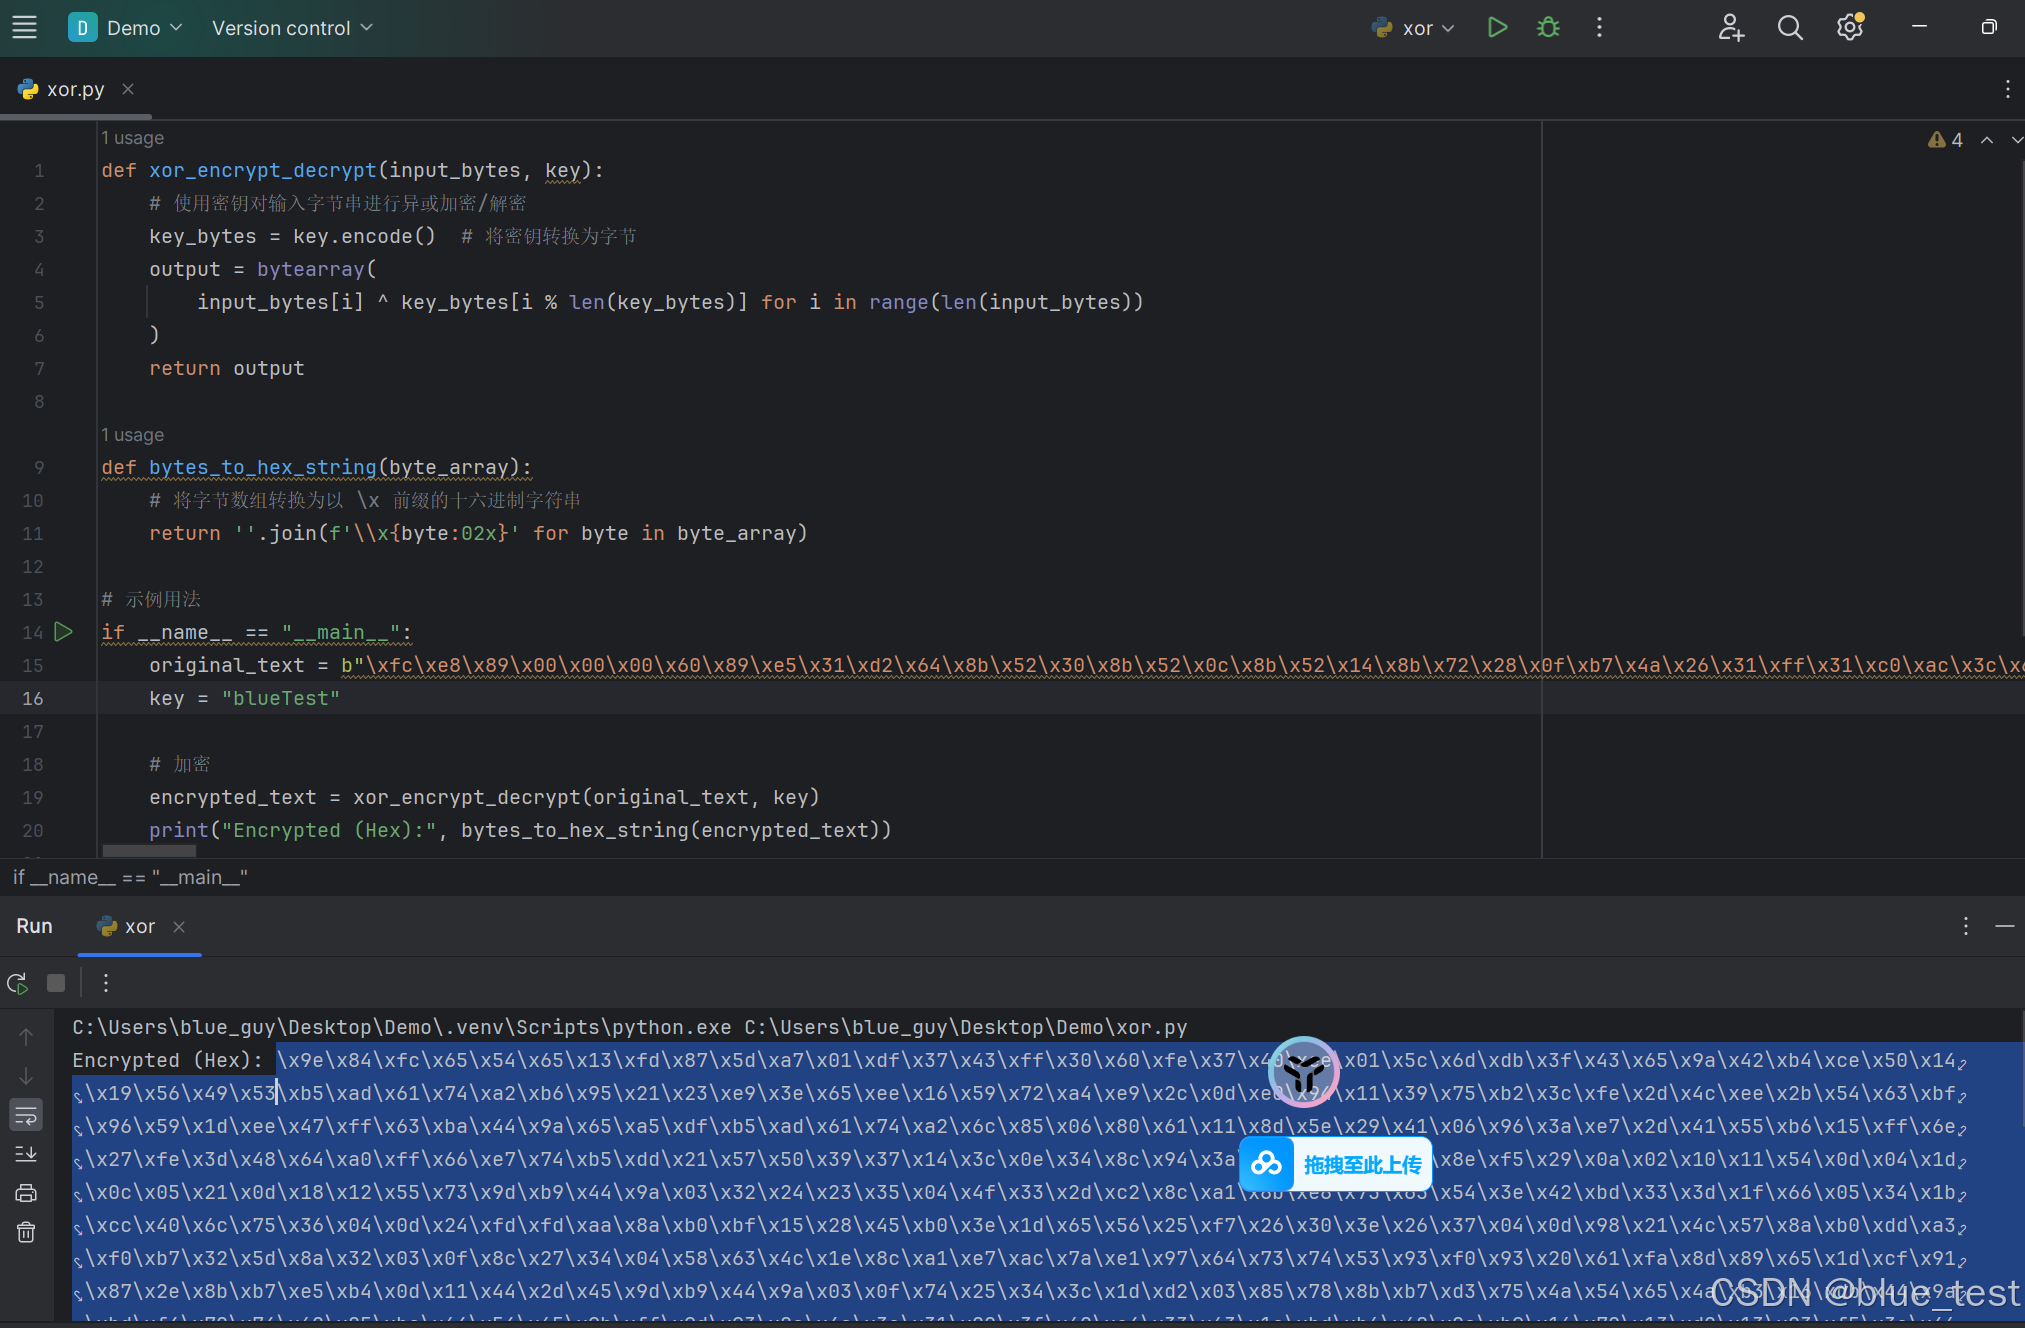Image resolution: width=2025 pixels, height=1328 pixels.
Task: Rerun the program in the Run panel
Action: 17,983
